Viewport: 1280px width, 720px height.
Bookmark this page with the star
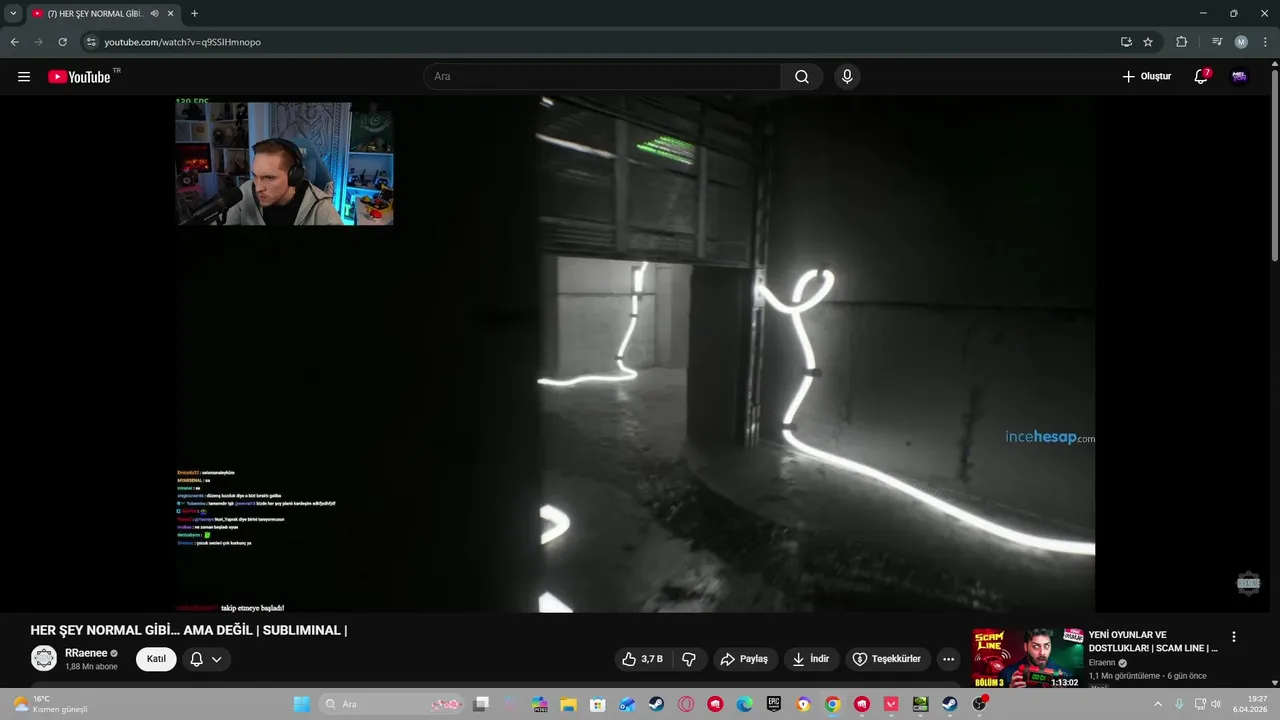(1148, 42)
